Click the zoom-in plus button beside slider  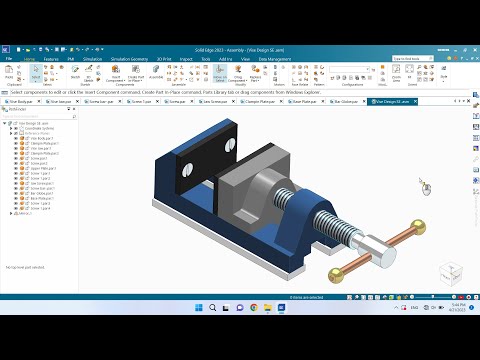(x=454, y=297)
